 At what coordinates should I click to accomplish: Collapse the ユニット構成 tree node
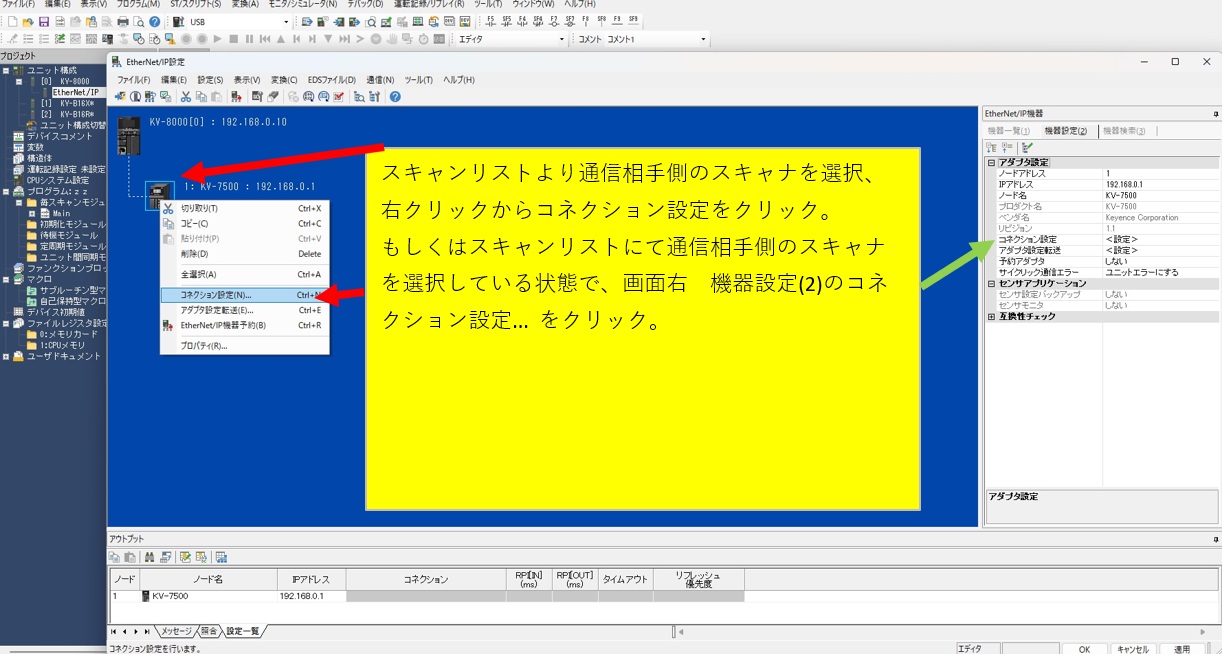click(6, 70)
